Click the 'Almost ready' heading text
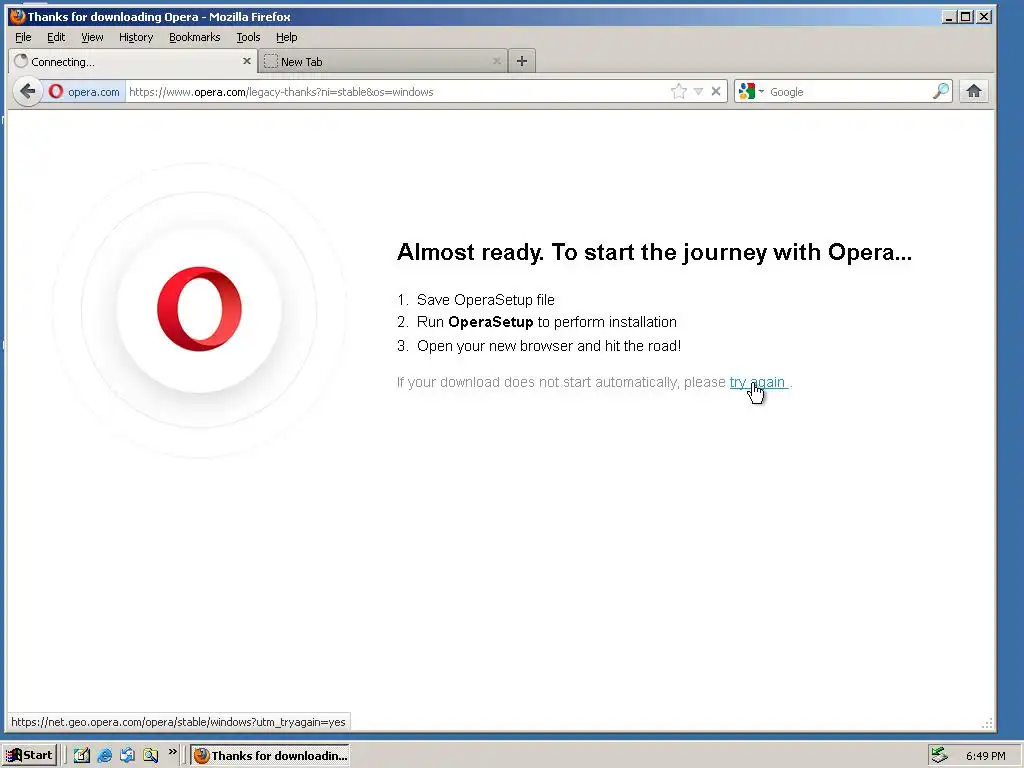The height and width of the screenshot is (768, 1024). 654,252
